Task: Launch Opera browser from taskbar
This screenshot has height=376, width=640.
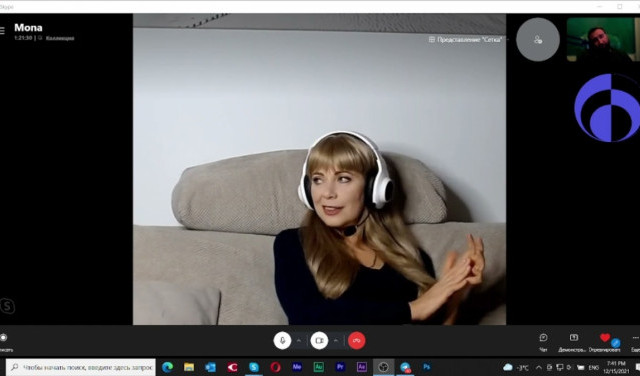Action: tap(276, 367)
